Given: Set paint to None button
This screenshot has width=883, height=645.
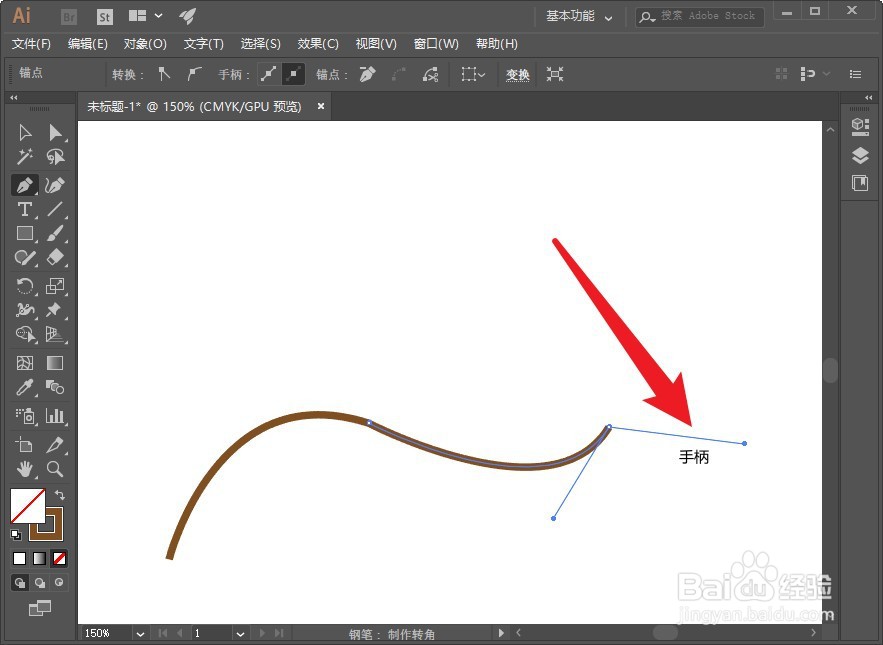Looking at the screenshot, I should coord(59,558).
